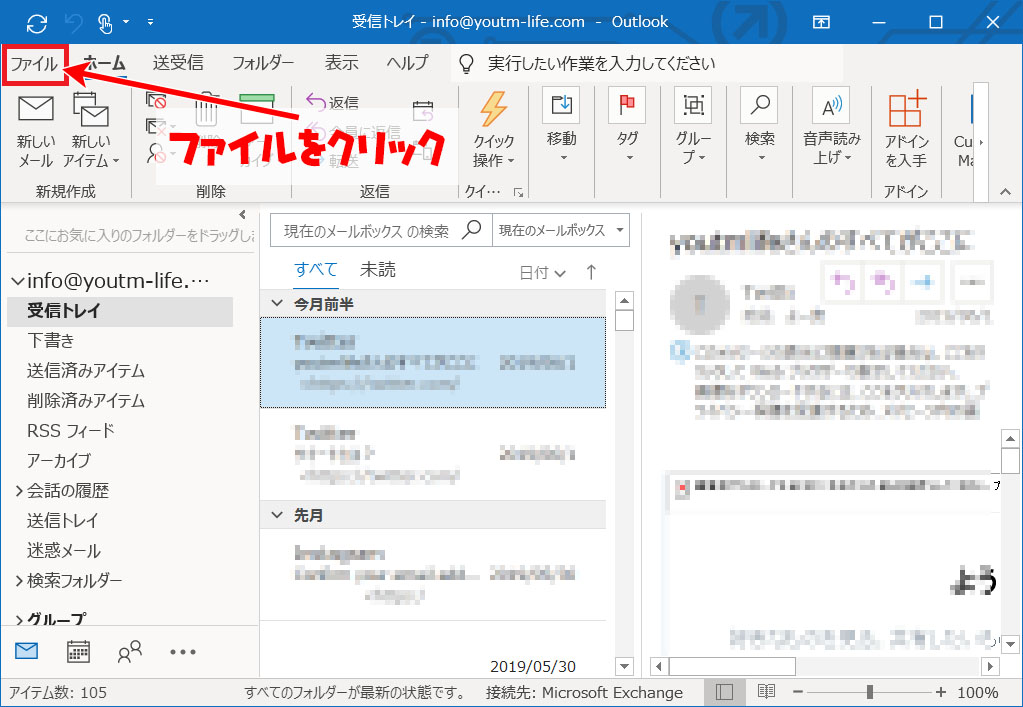The image size is (1023, 707).
Task: Toggle sort order arrow next to 日付
Action: [x=591, y=272]
